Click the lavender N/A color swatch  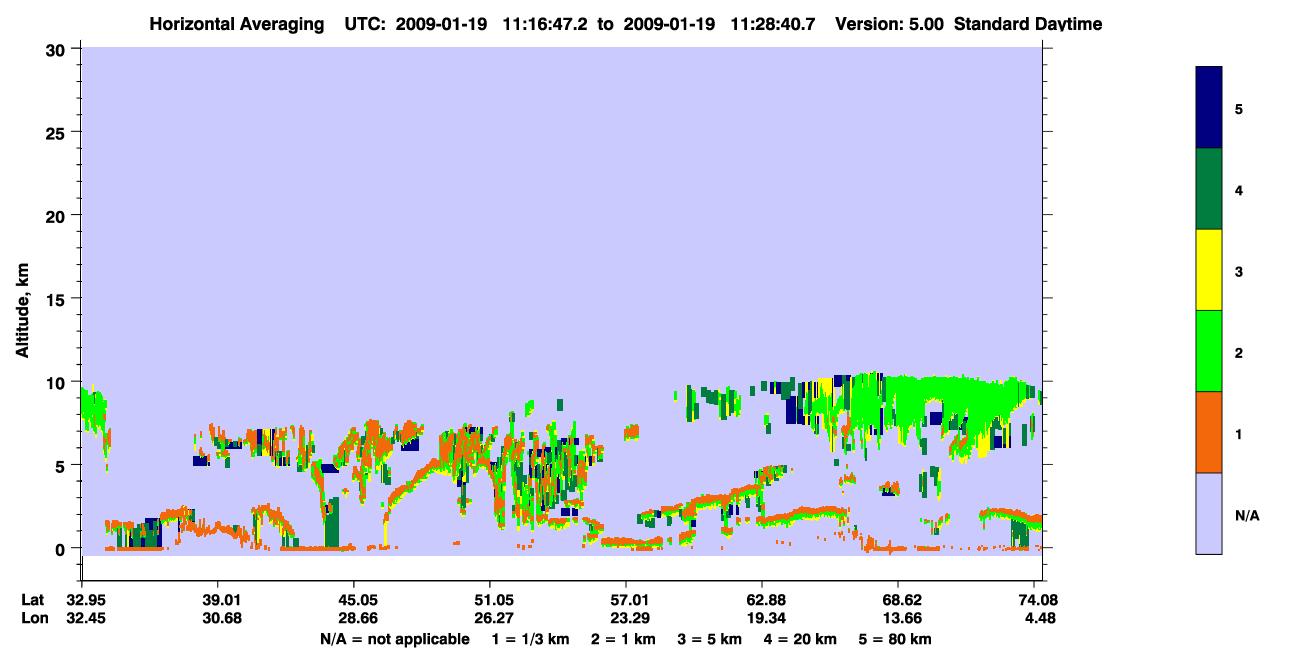[x=1209, y=513]
